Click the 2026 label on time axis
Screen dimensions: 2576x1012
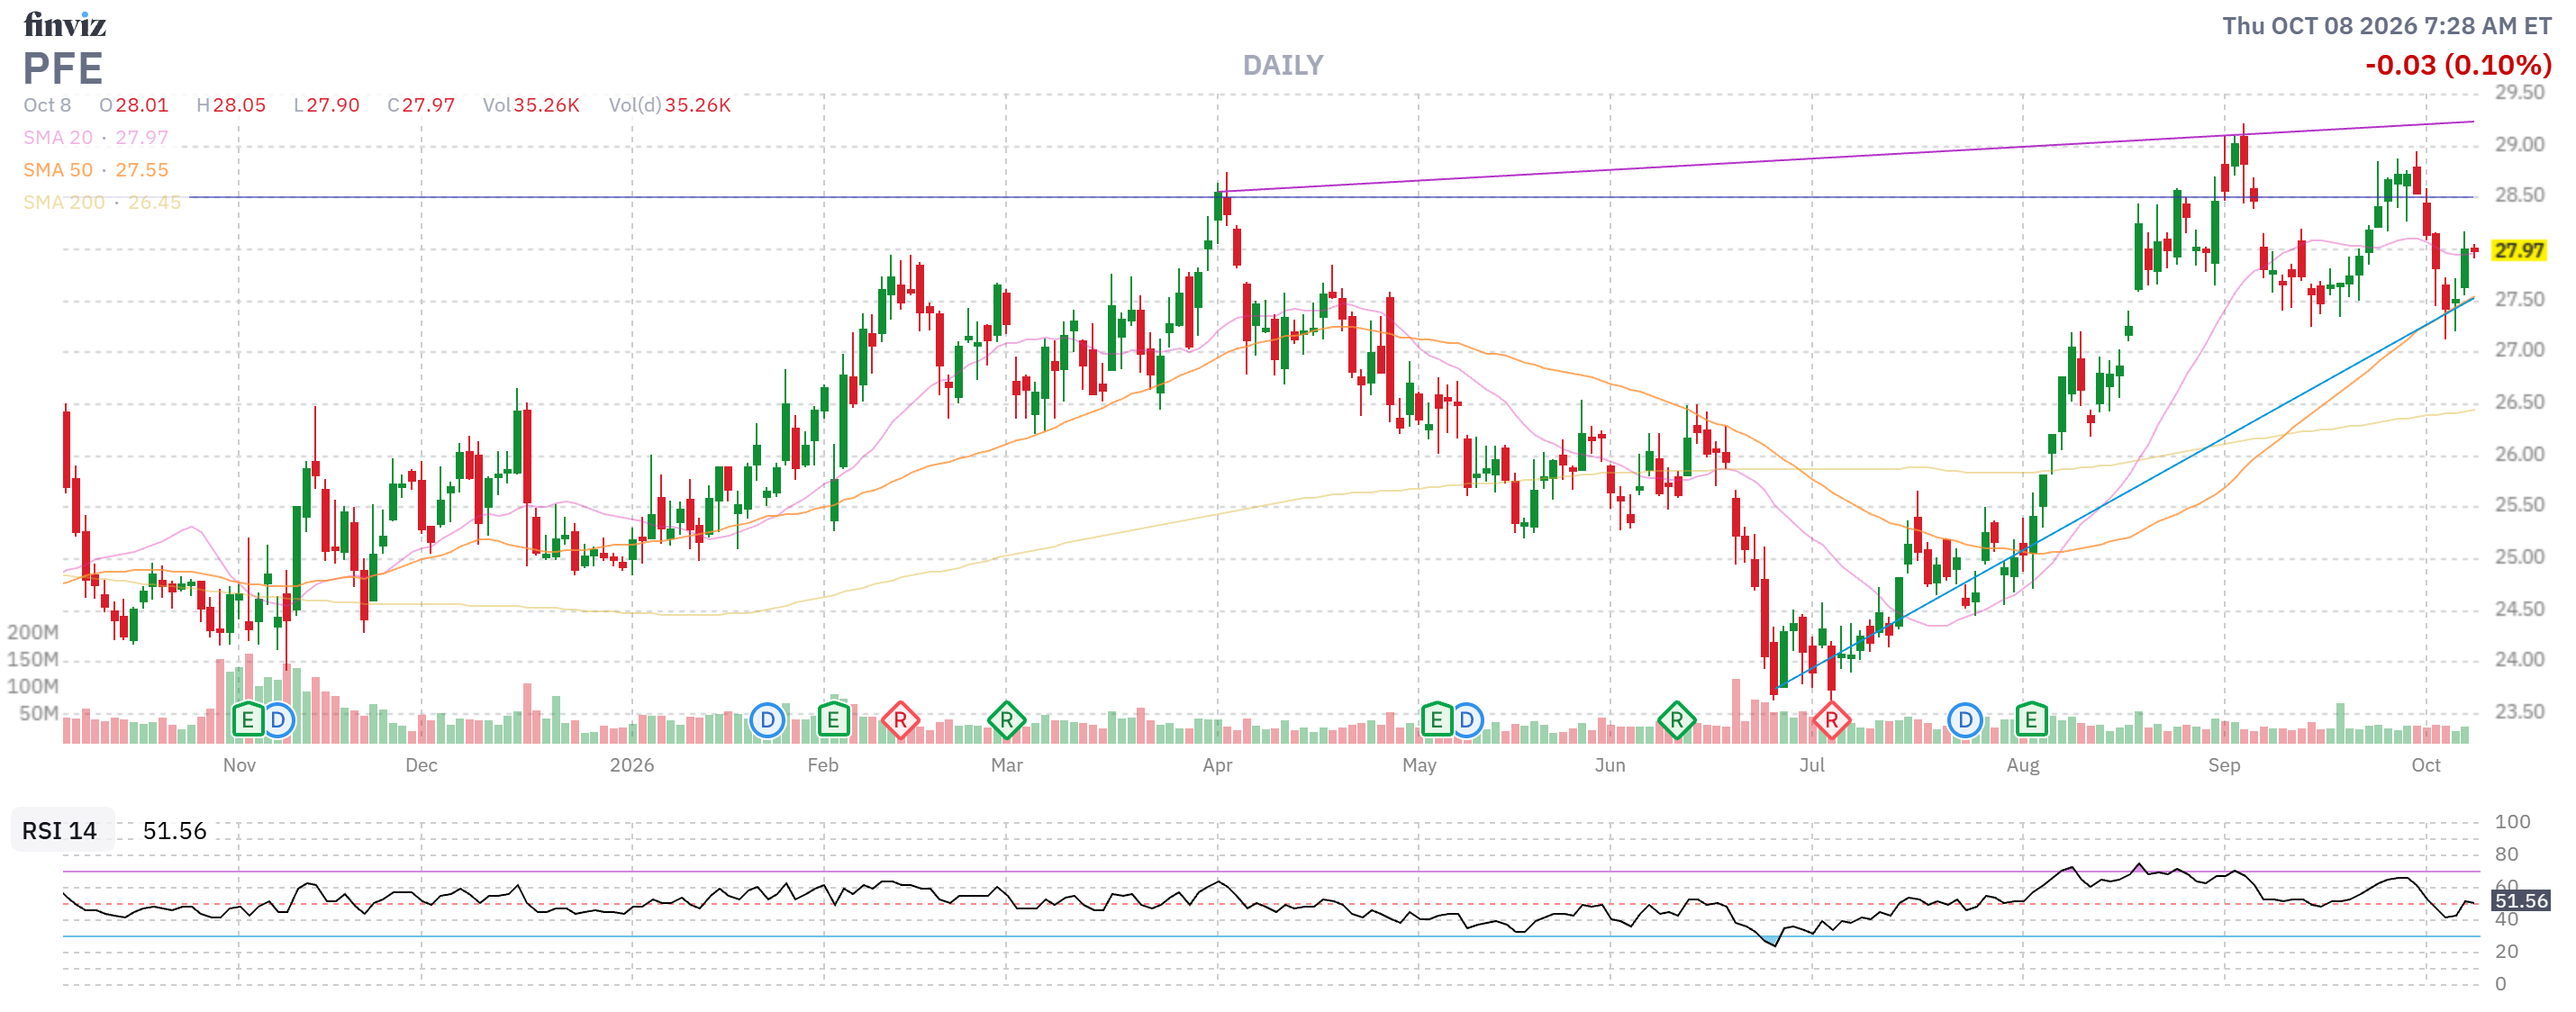pos(632,765)
